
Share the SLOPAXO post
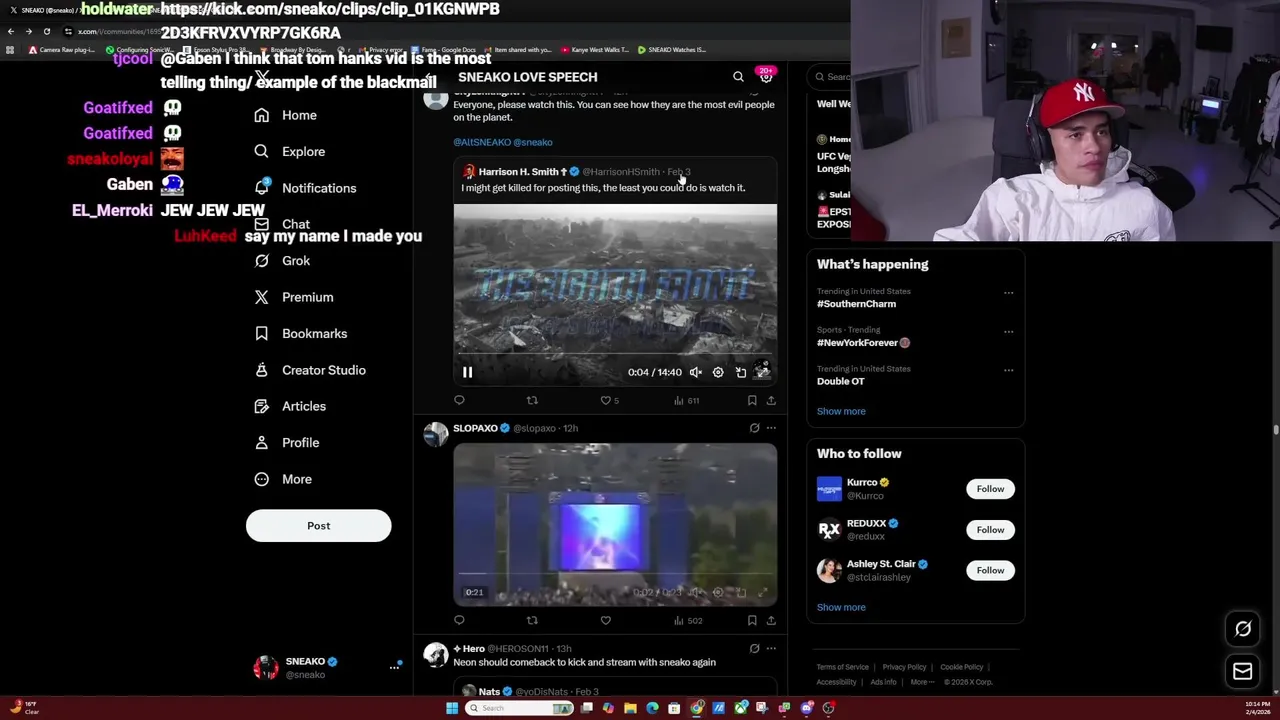point(771,620)
